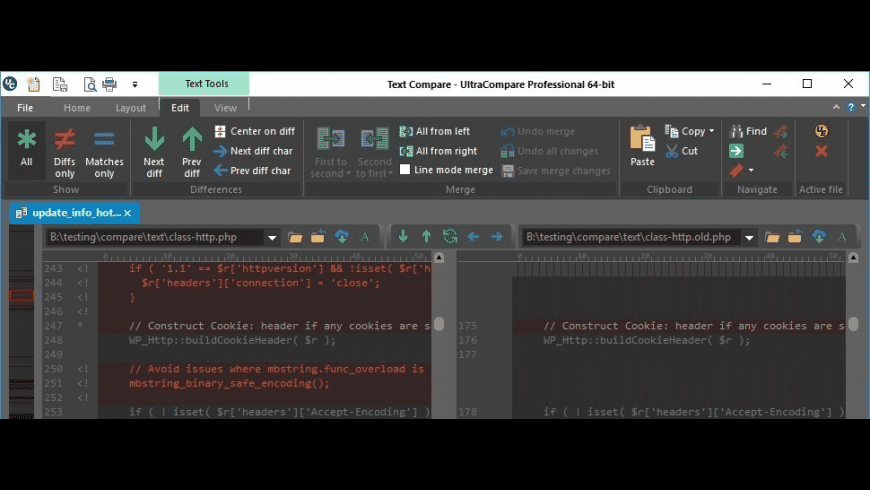Image resolution: width=870 pixels, height=490 pixels.
Task: Click Center on diff
Action: [x=255, y=132]
